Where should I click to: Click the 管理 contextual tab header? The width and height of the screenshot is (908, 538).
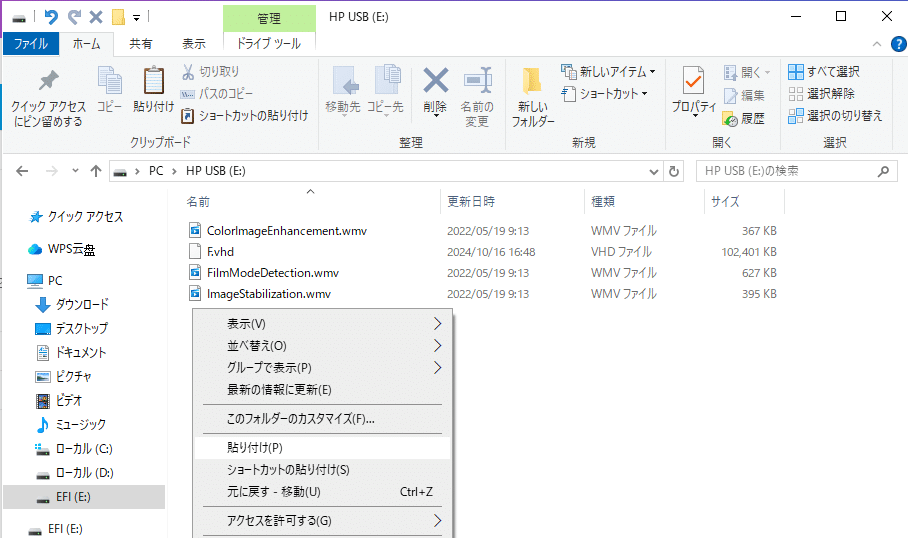click(269, 19)
